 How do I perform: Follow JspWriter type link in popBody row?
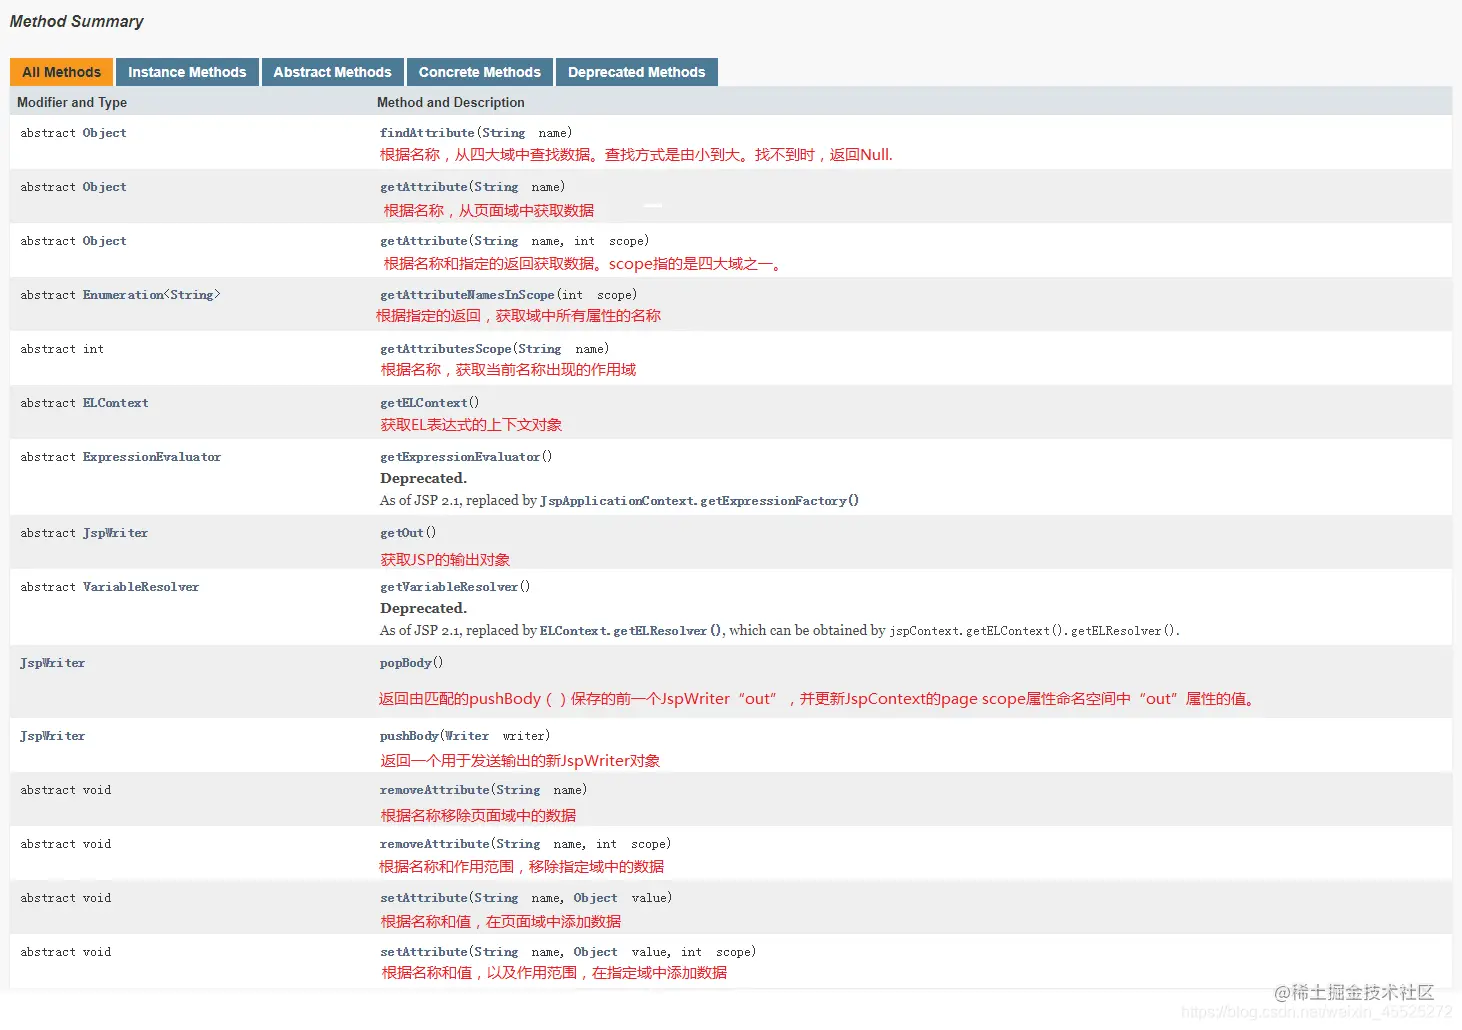coord(53,663)
